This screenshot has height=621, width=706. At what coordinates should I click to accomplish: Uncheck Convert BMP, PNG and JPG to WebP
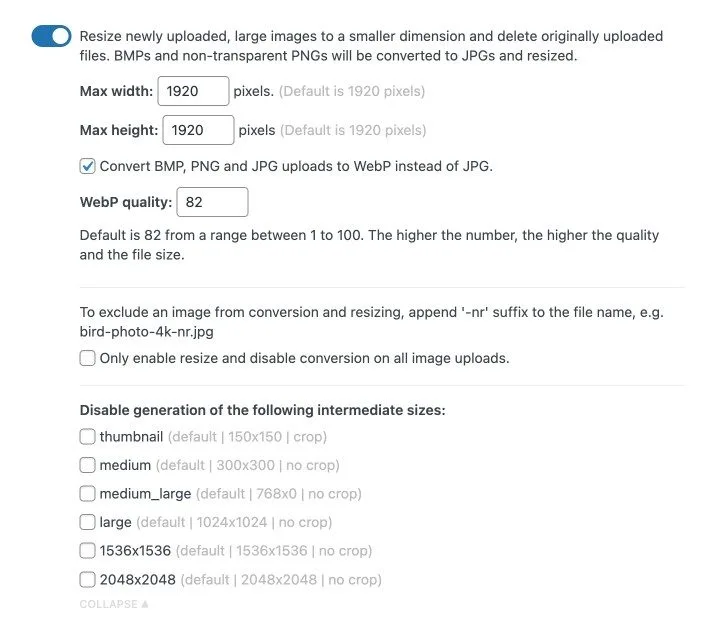click(88, 166)
